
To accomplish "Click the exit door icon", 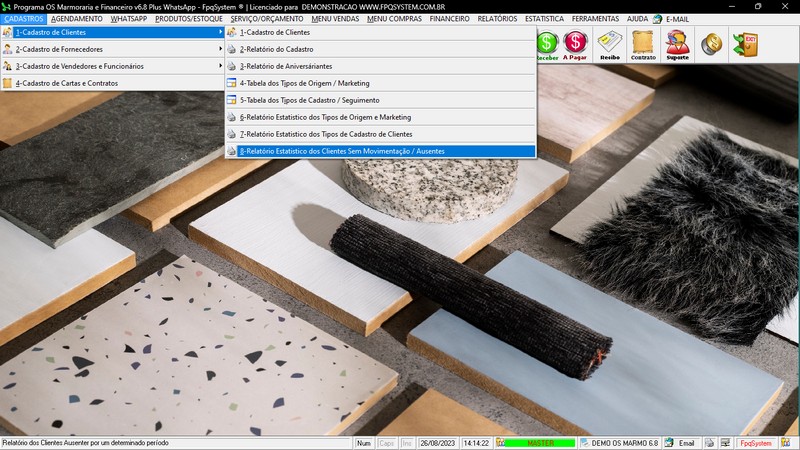I will coord(745,44).
